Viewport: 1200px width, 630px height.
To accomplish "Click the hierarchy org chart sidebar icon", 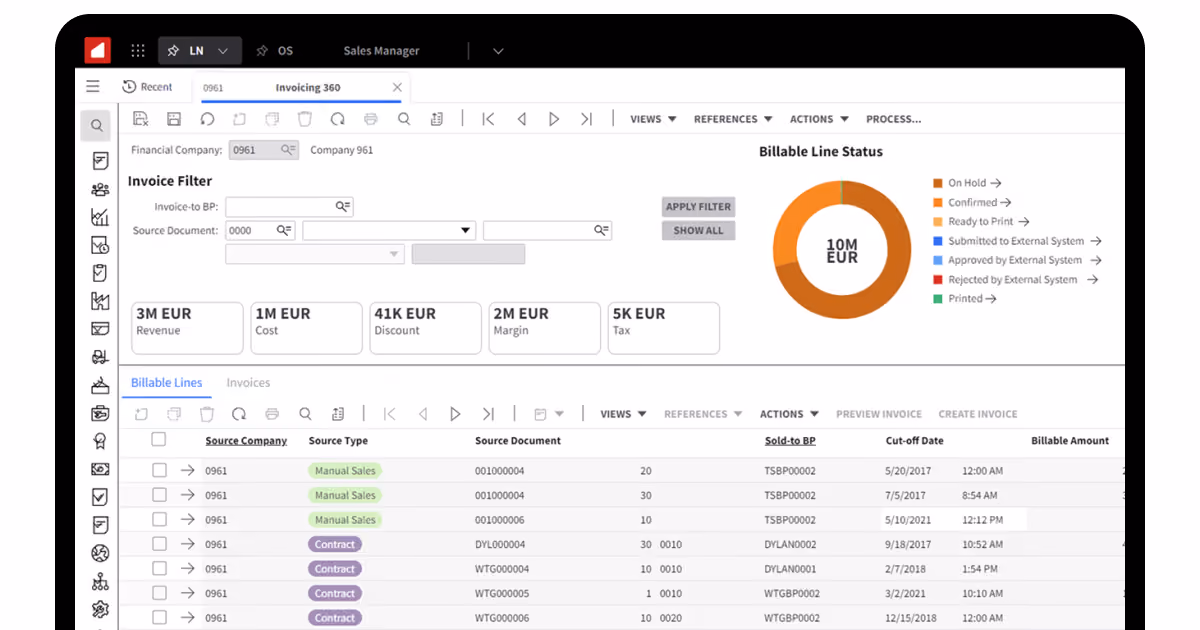I will (99, 581).
